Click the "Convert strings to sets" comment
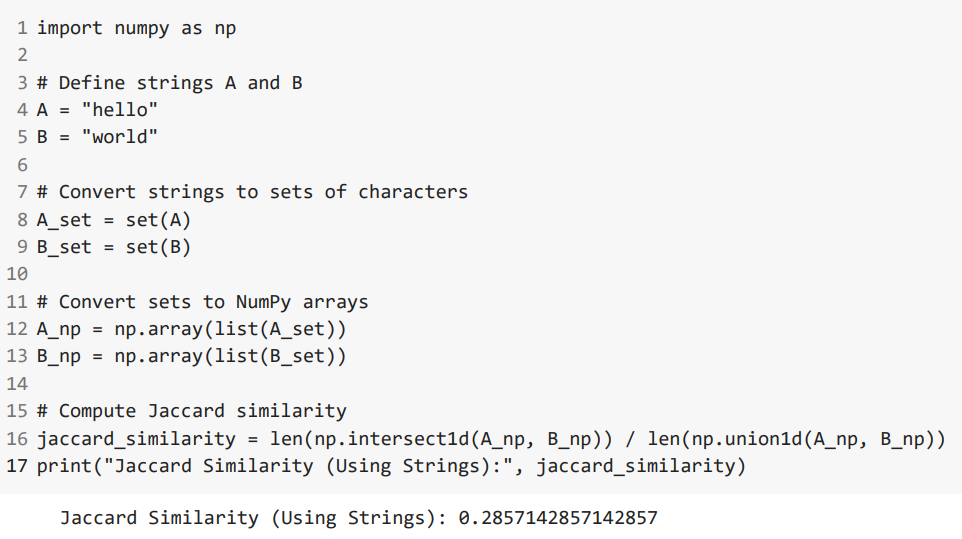Image resolution: width=962 pixels, height=539 pixels. [252, 192]
